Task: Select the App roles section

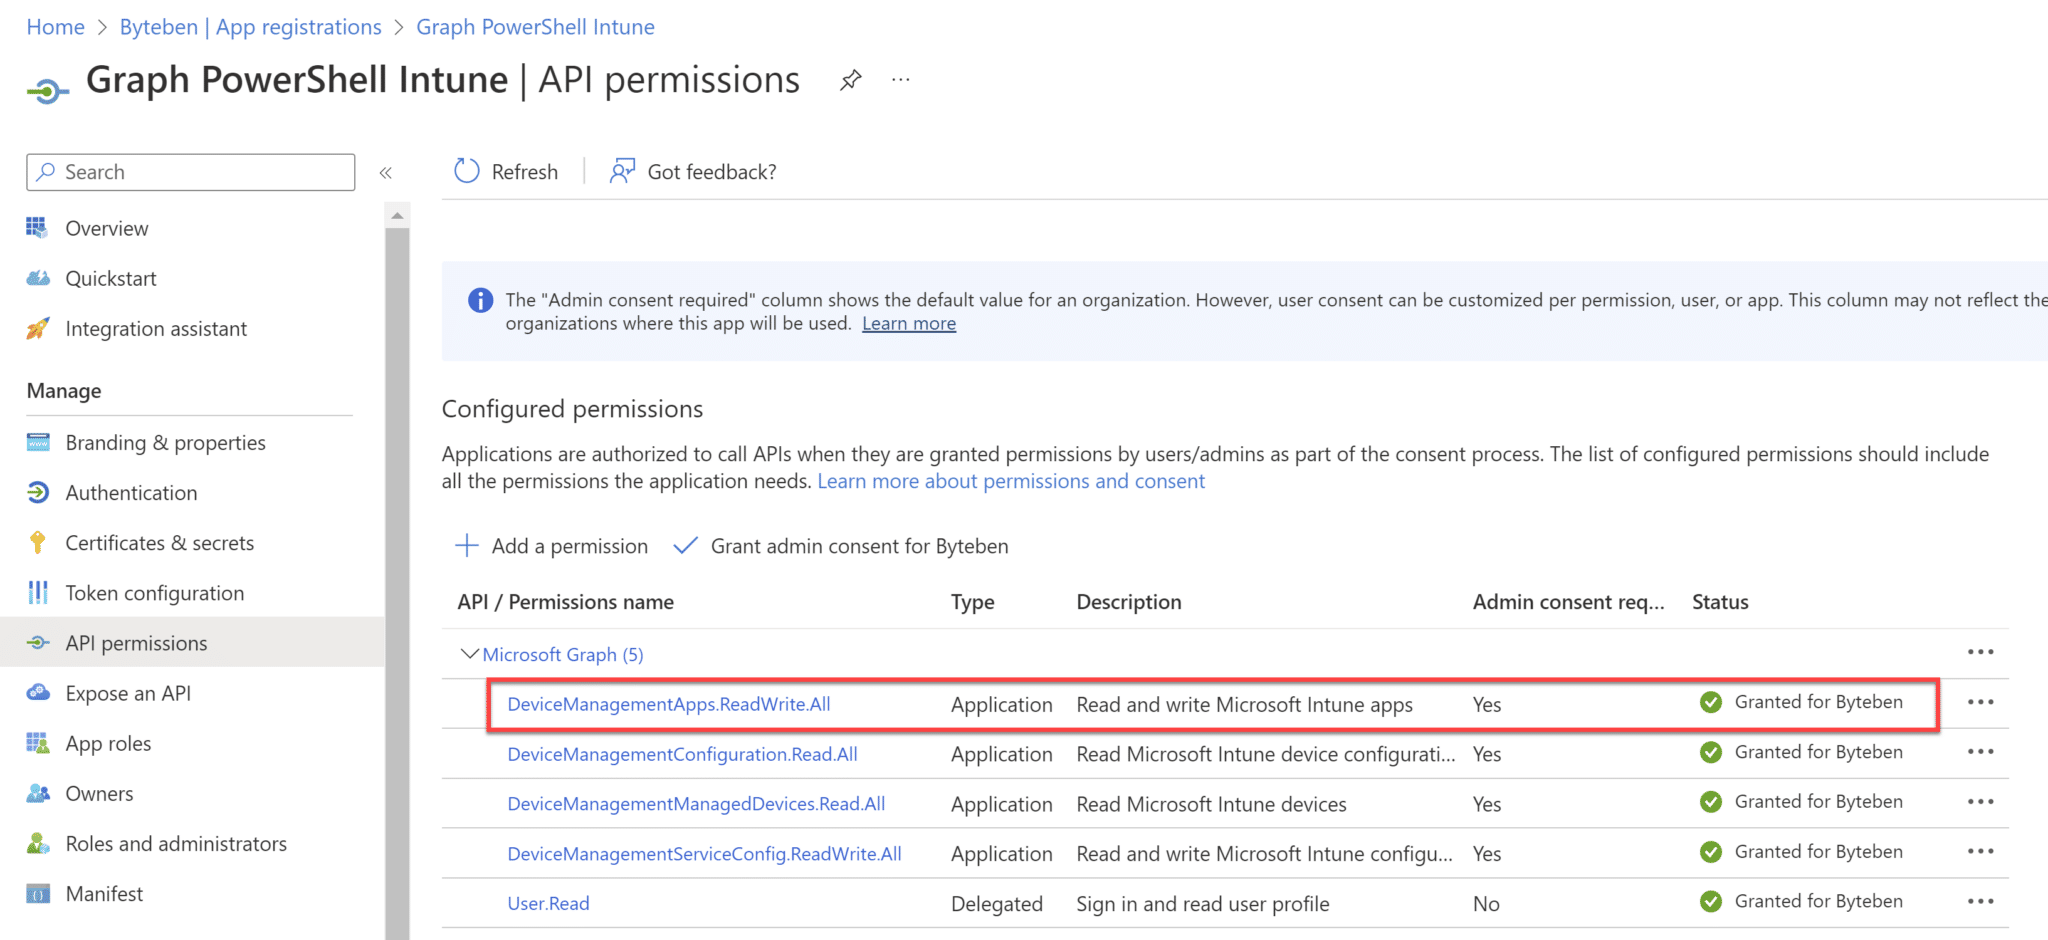Action: [109, 743]
